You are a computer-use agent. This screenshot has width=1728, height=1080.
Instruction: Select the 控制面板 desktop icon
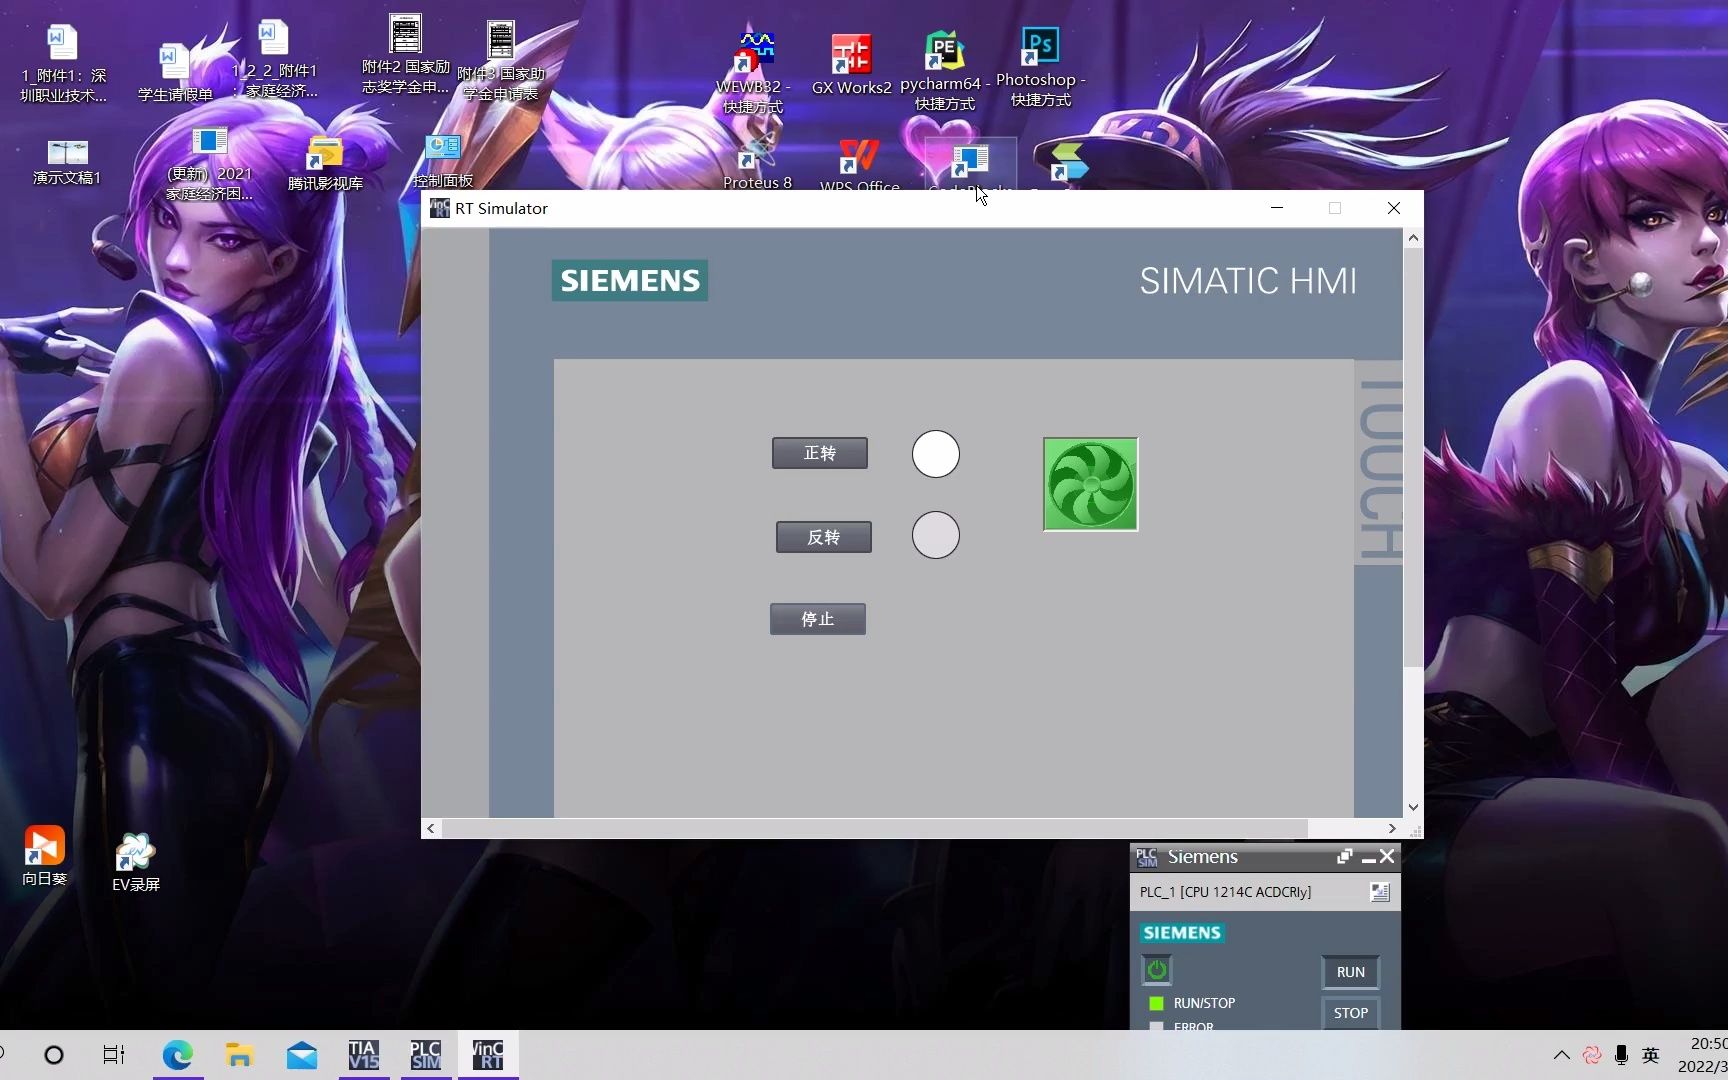tap(442, 160)
